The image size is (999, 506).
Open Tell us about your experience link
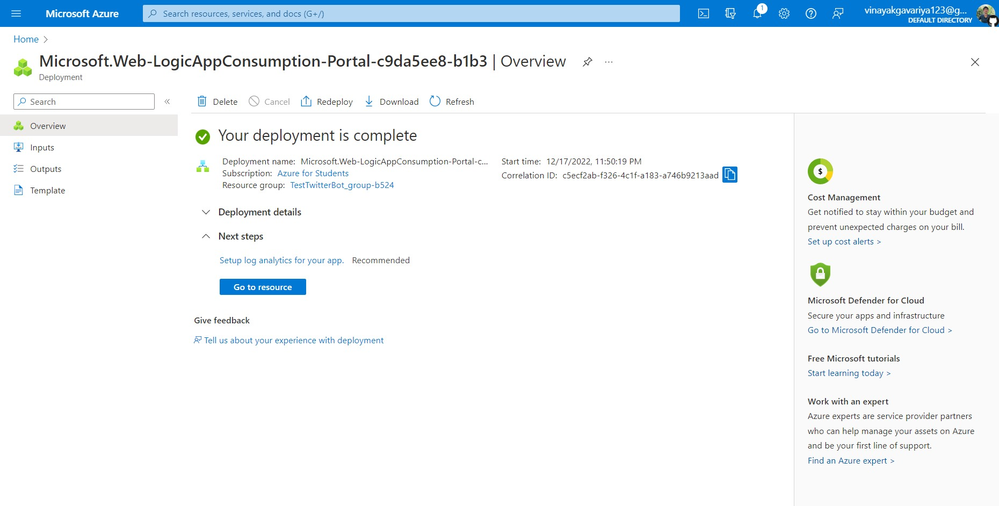[x=289, y=340]
